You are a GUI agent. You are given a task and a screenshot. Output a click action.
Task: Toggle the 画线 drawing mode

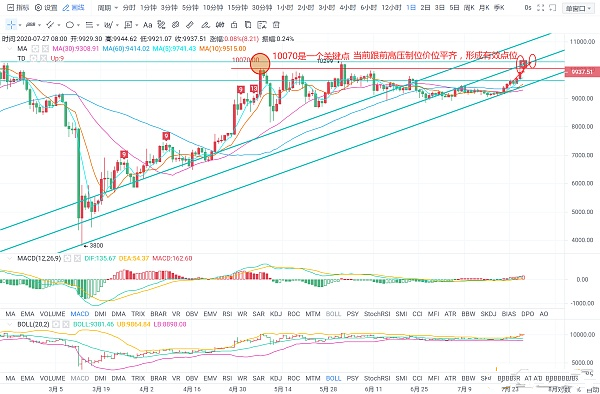click(73, 7)
